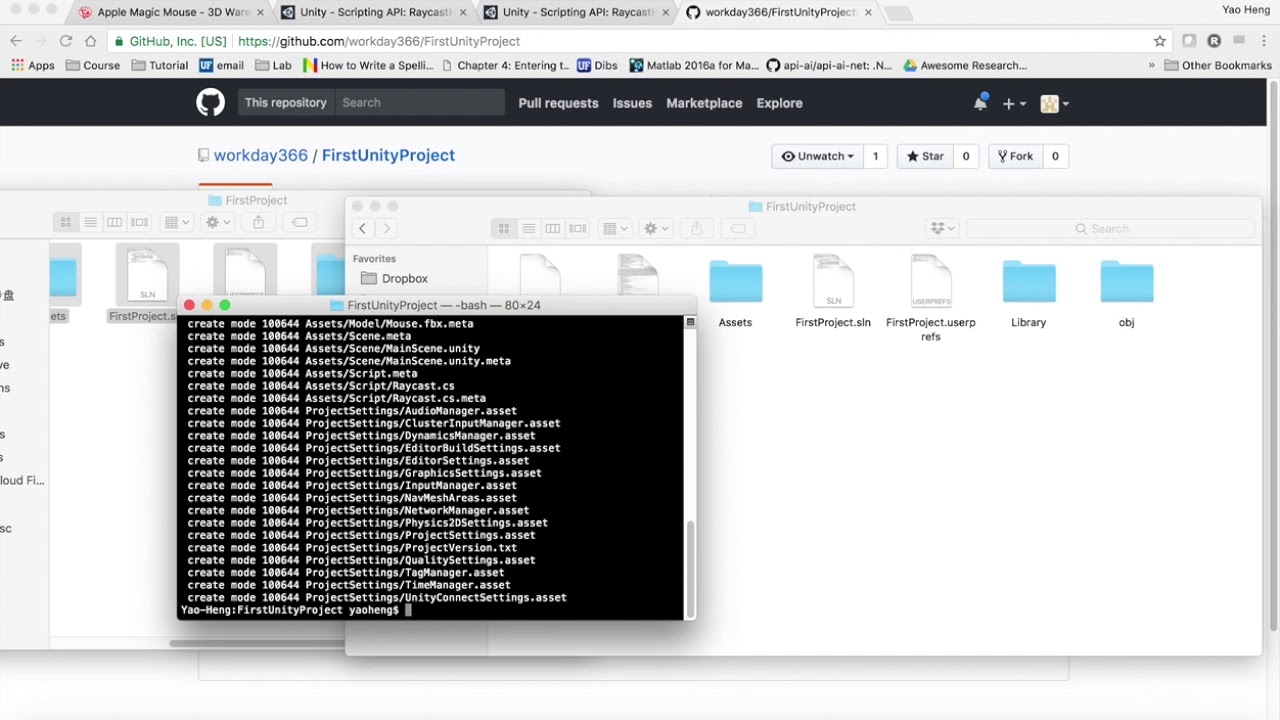Image resolution: width=1280 pixels, height=720 pixels.
Task: Open the Tutorial bookmarks folder
Action: click(x=159, y=65)
